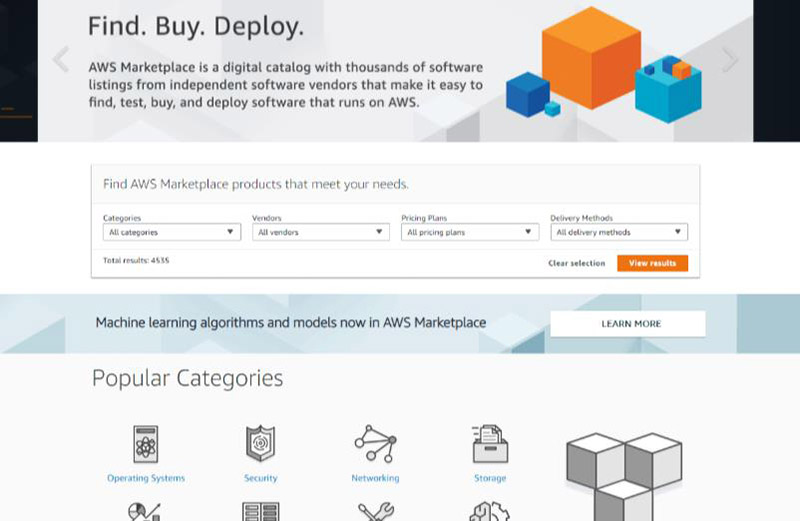The image size is (800, 521).
Task: Advance the banner with the right arrow
Action: pyautogui.click(x=730, y=59)
